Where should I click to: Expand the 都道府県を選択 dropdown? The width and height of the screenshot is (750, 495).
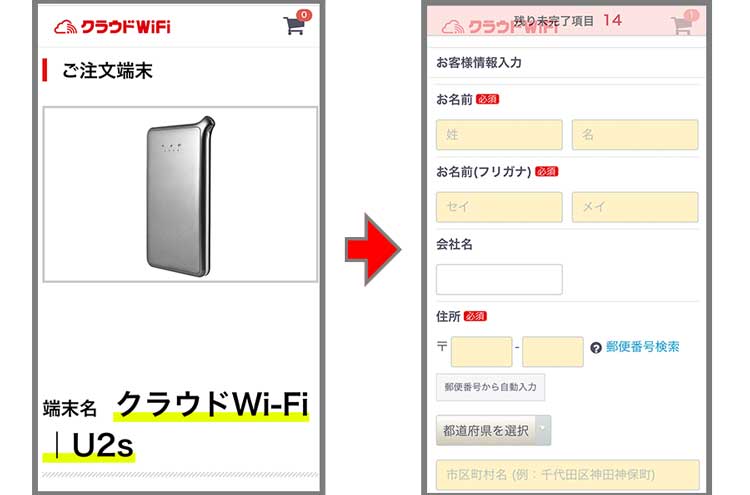coord(493,430)
